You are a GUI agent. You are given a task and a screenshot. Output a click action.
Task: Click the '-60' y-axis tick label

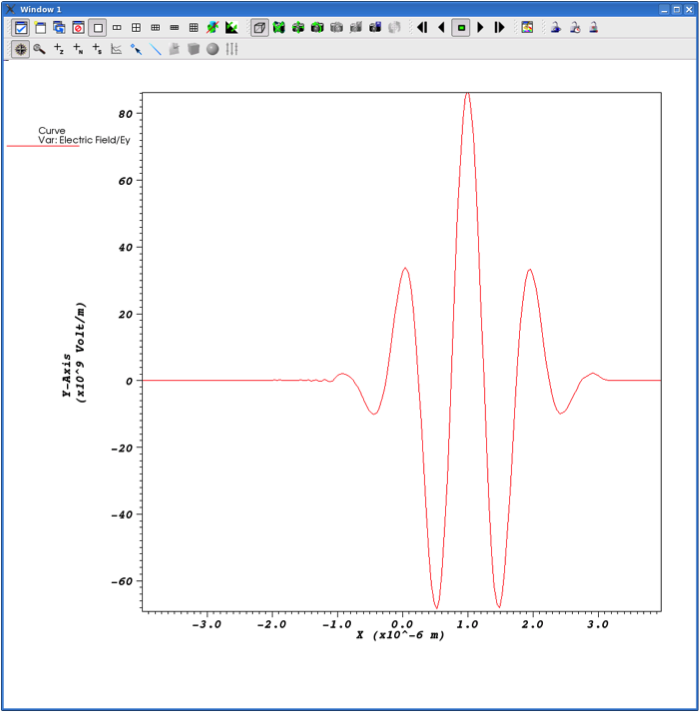pyautogui.click(x=122, y=581)
